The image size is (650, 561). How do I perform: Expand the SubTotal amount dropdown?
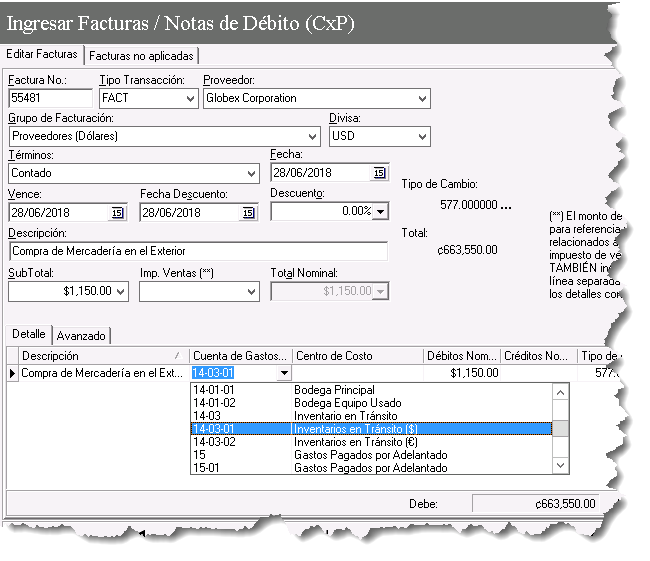pos(121,291)
